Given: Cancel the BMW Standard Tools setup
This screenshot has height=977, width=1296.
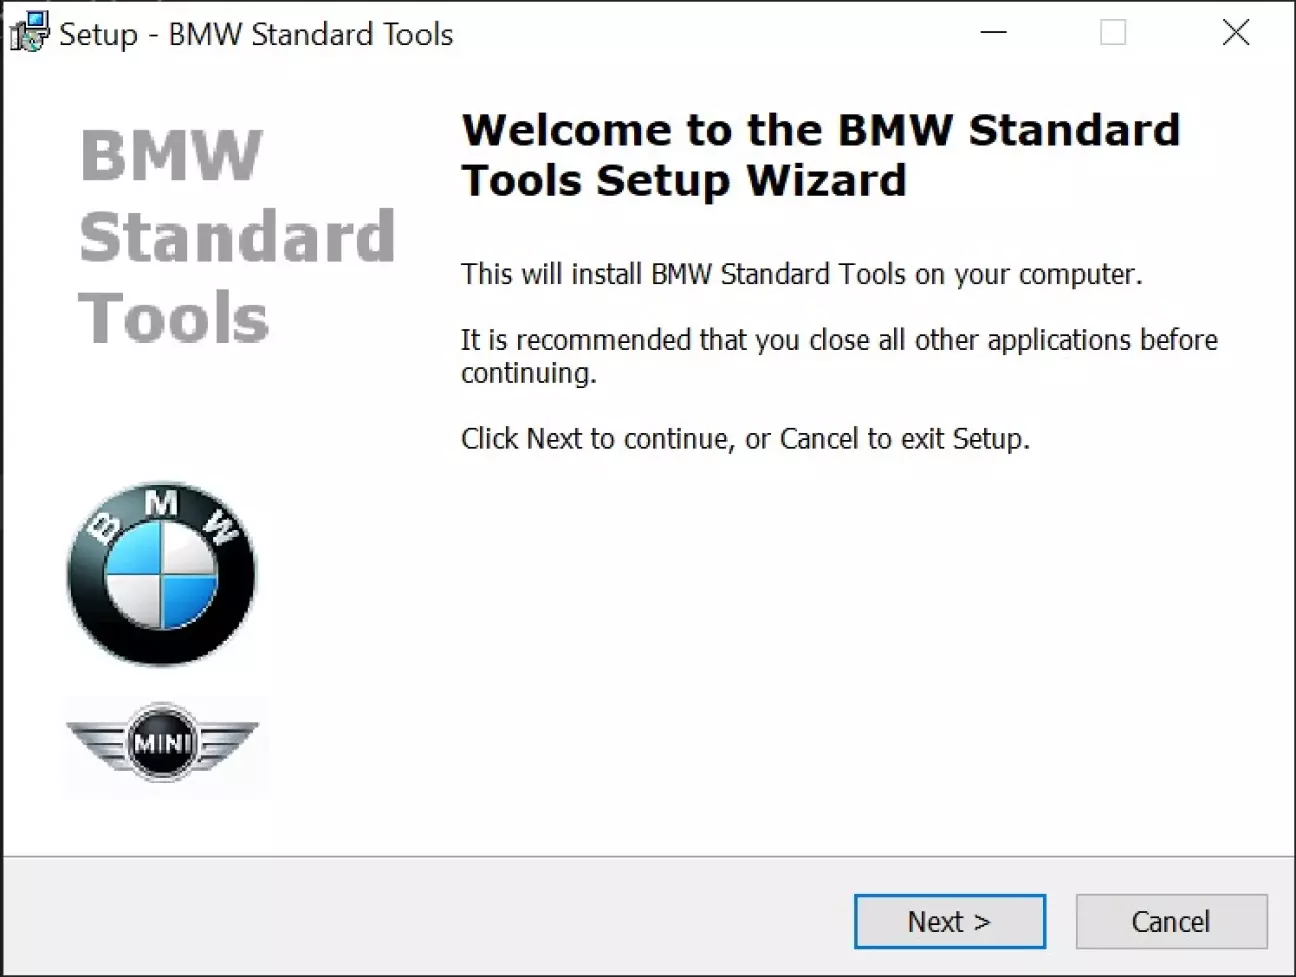Looking at the screenshot, I should tap(1171, 921).
